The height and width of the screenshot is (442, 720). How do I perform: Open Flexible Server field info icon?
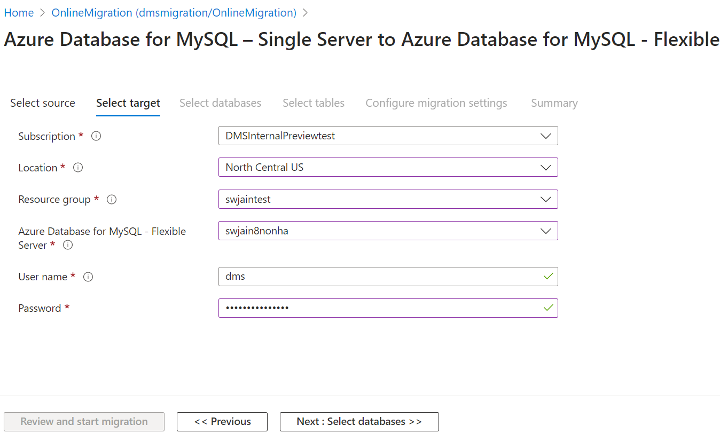tap(68, 245)
